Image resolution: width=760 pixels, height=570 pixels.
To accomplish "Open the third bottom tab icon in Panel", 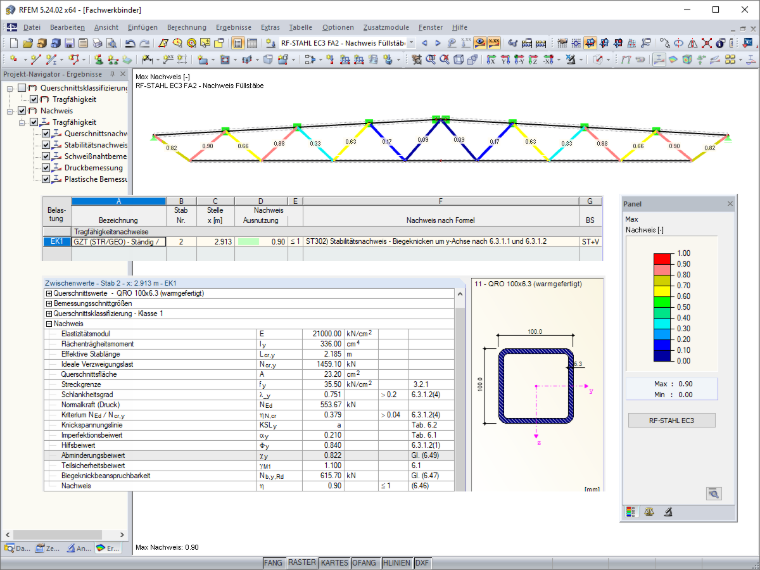I will point(668,512).
